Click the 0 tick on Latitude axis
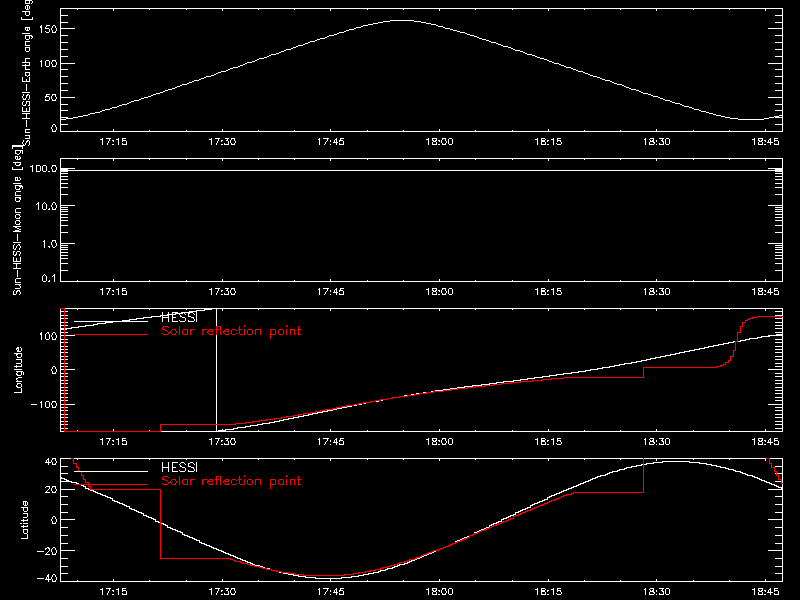 point(54,520)
